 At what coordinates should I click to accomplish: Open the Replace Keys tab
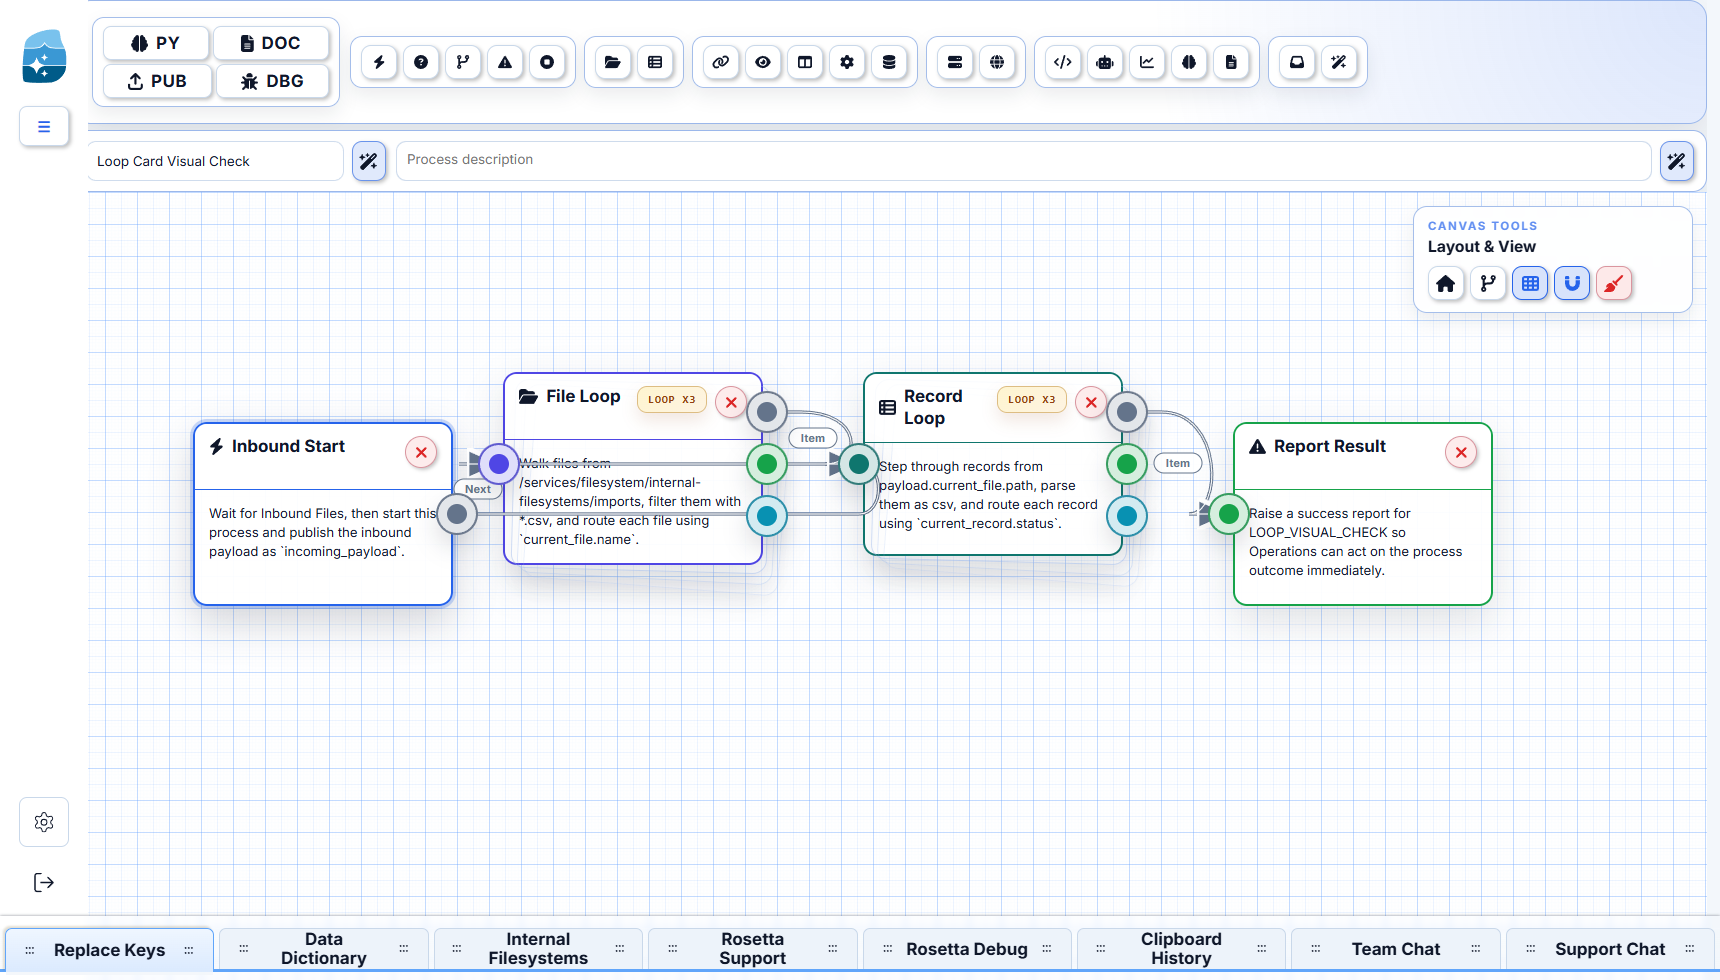click(109, 950)
